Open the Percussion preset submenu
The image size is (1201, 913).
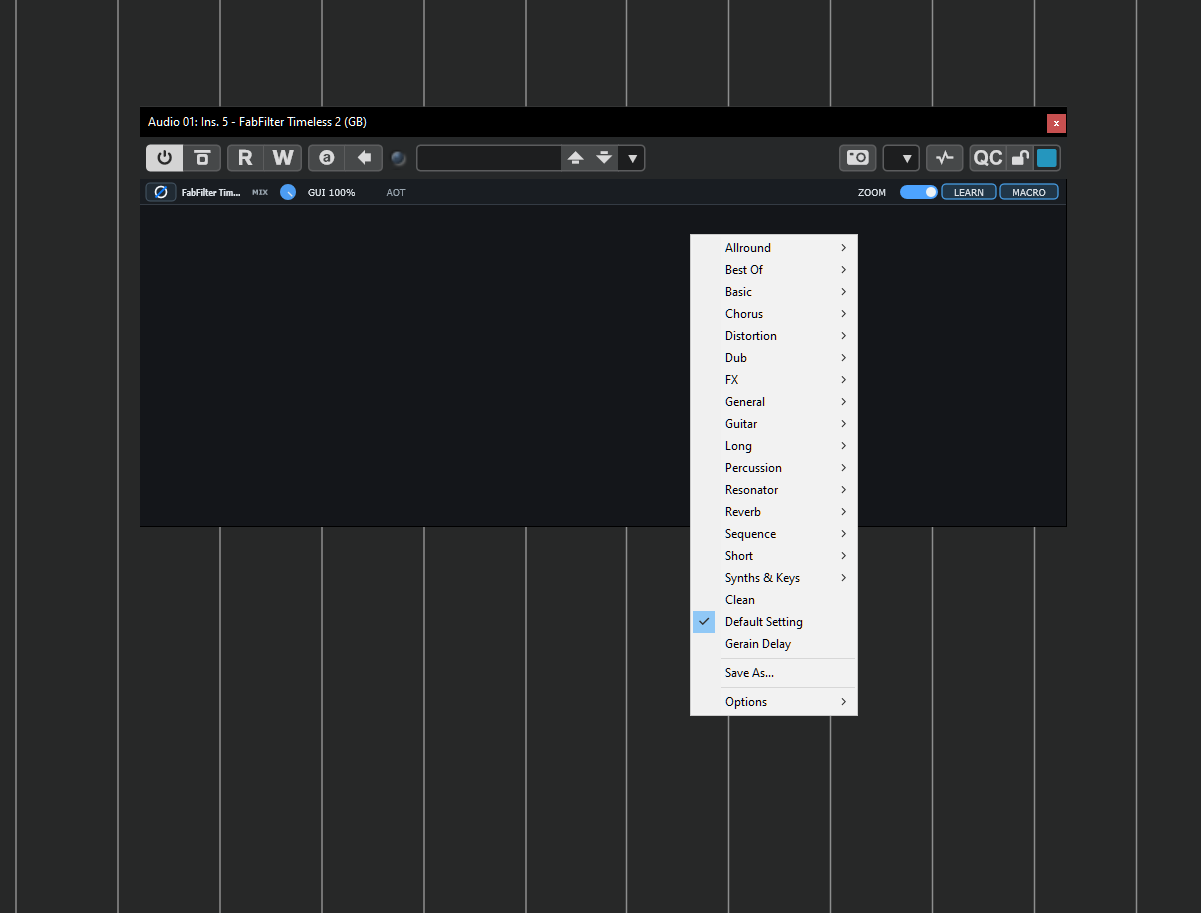tap(774, 468)
